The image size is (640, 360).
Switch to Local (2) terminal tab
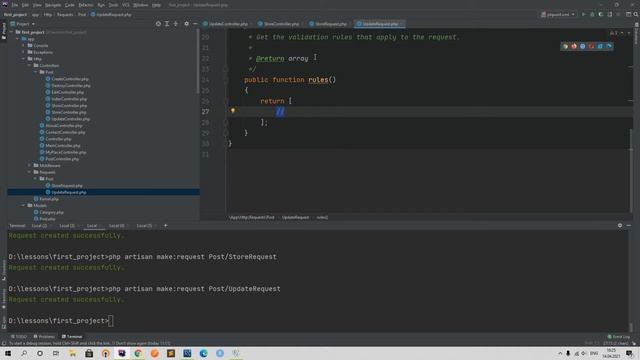click(40, 226)
